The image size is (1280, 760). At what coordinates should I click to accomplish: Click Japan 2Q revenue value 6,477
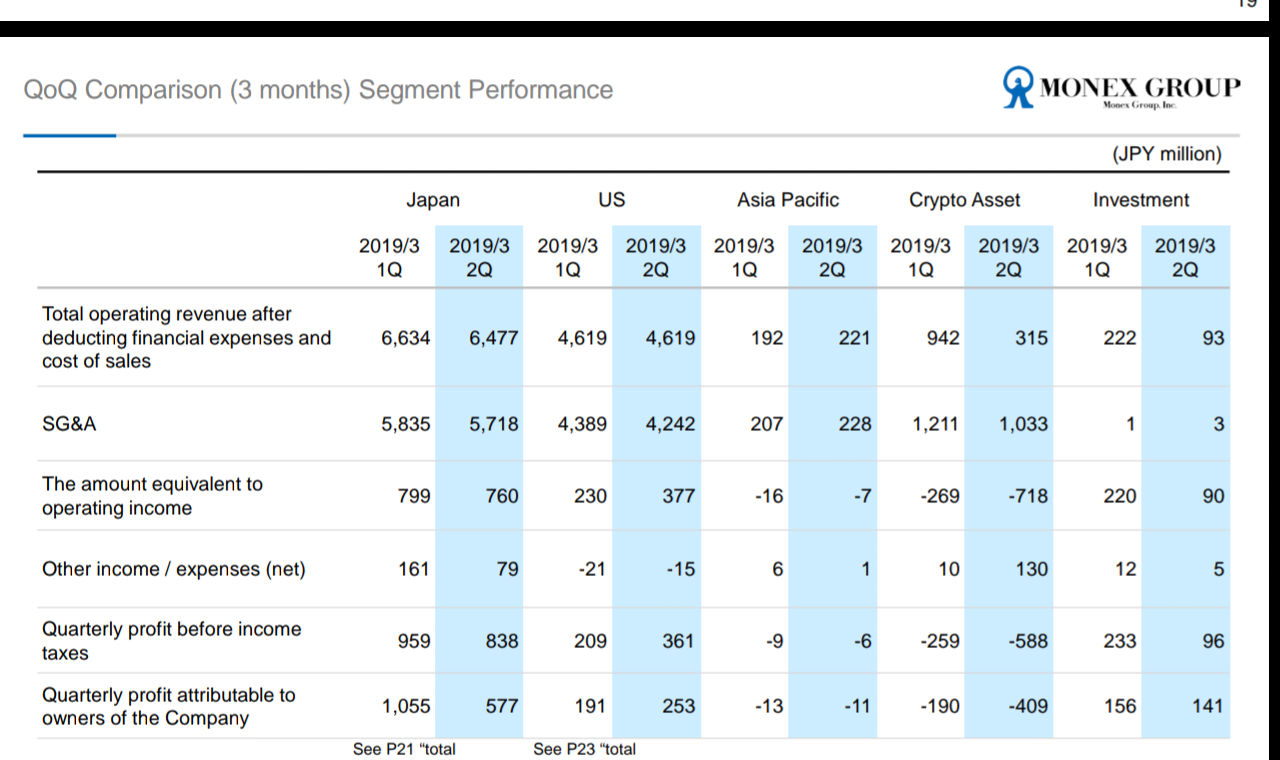494,338
